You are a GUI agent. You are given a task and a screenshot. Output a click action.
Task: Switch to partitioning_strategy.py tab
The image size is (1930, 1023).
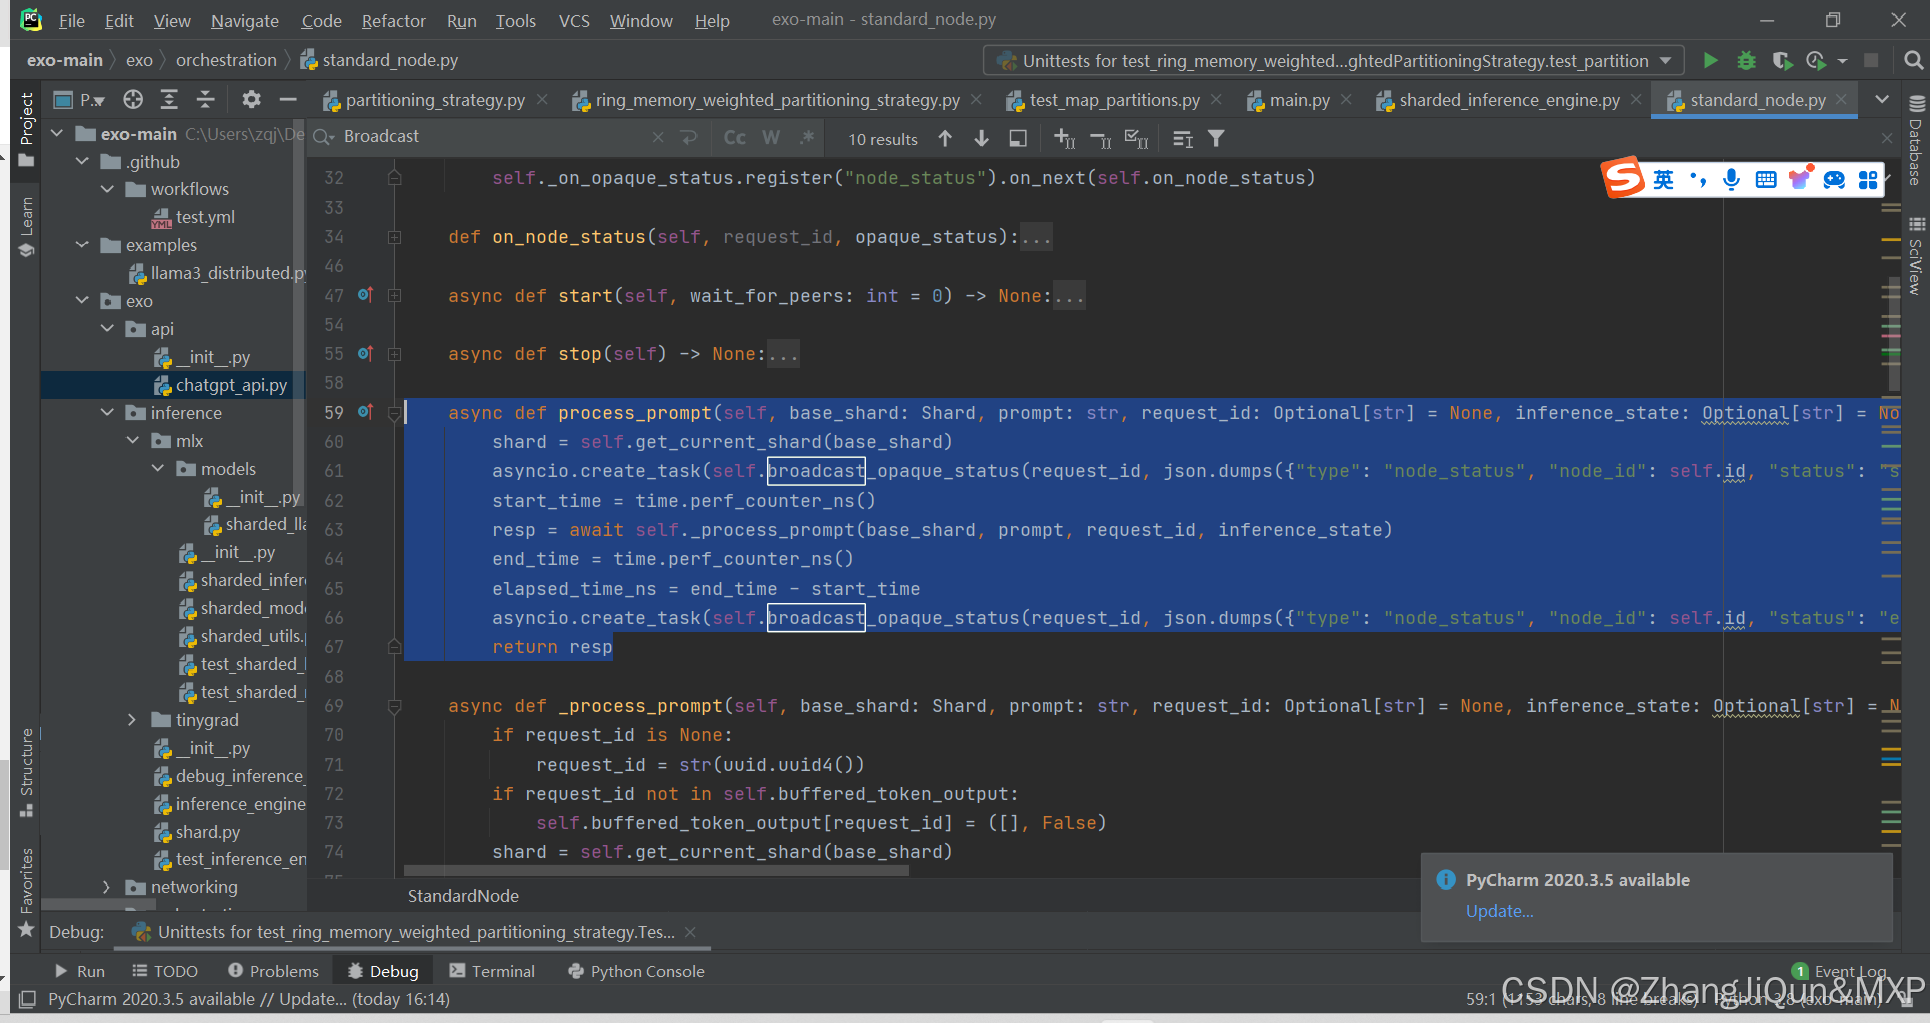(435, 100)
